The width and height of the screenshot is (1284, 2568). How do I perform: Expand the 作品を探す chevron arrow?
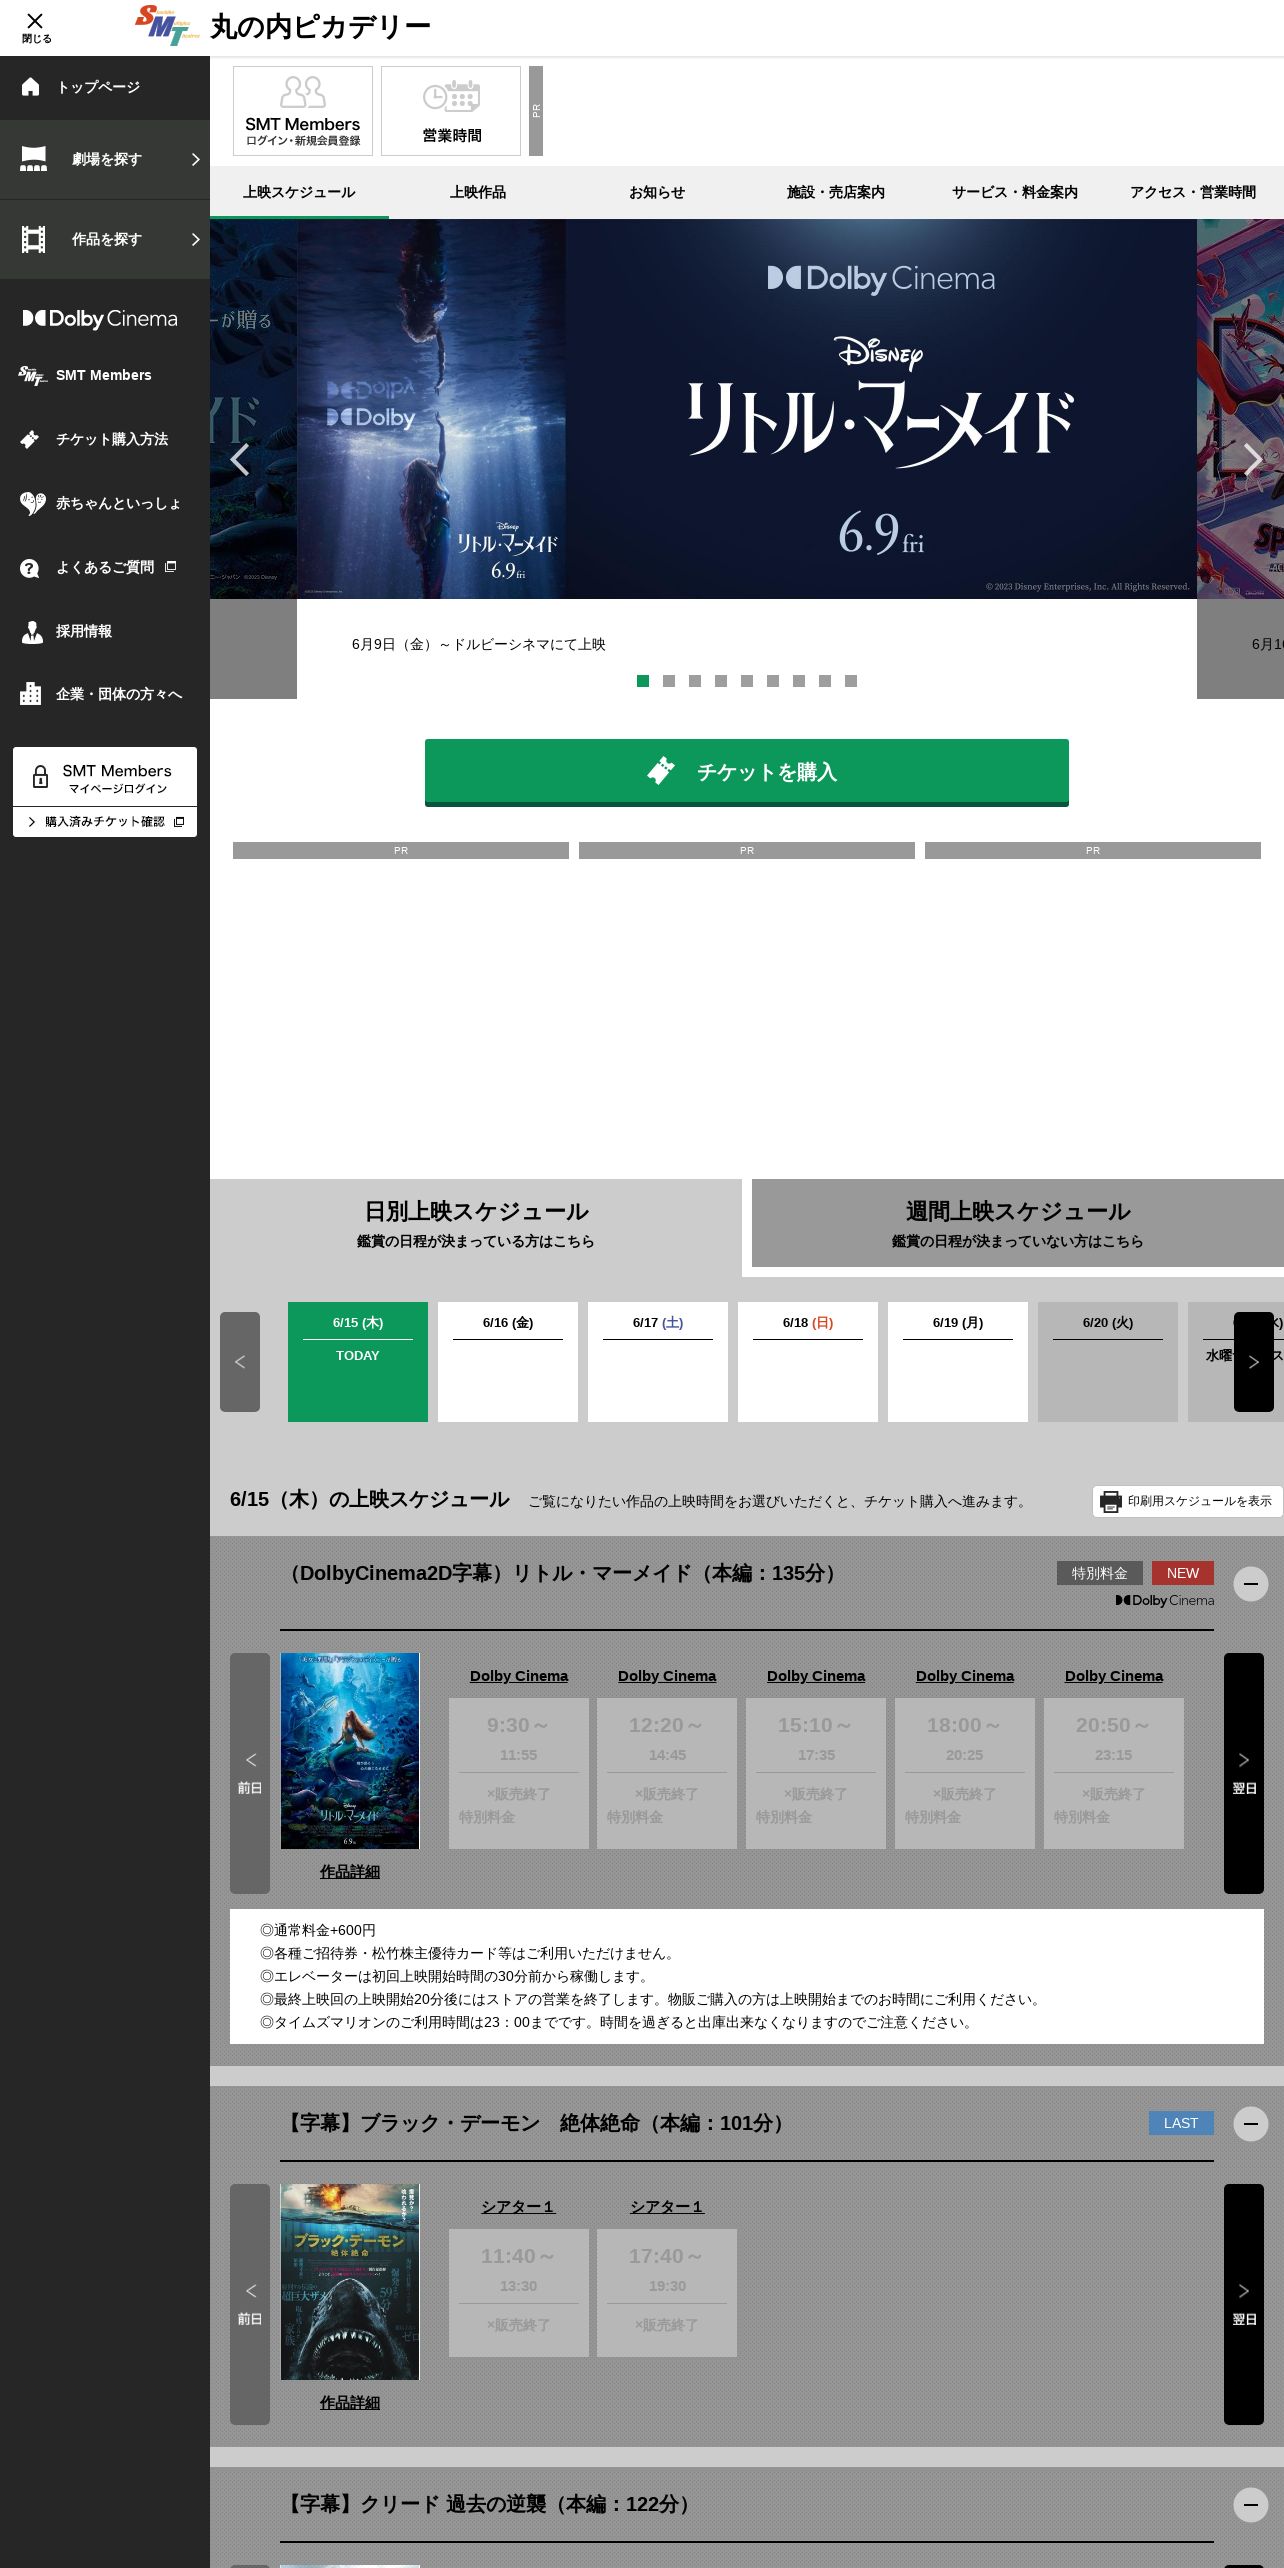(195, 239)
